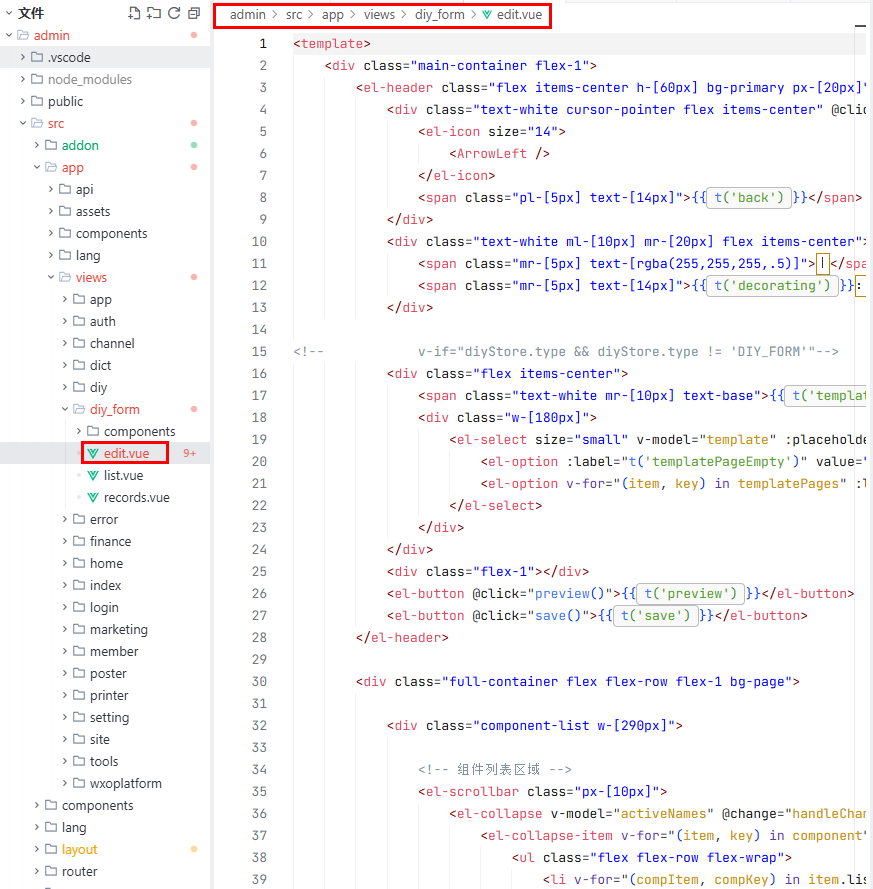Expand the node_modules folder
Viewport: 873px width, 889px height.
tap(89, 79)
